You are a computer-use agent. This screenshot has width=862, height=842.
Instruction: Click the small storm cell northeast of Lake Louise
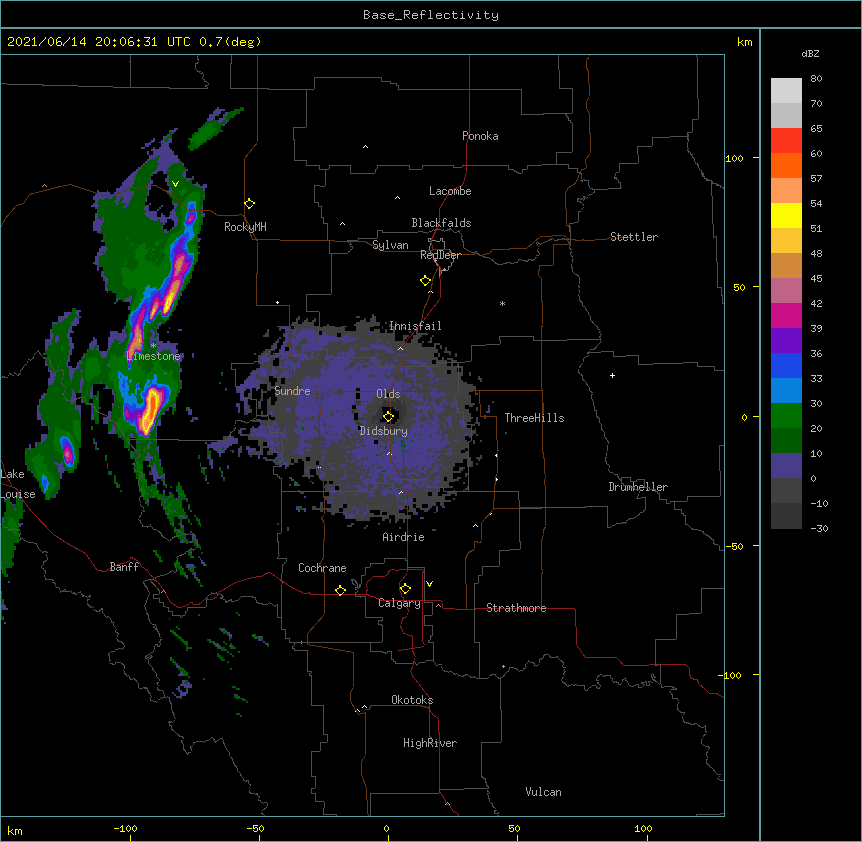pos(68,453)
